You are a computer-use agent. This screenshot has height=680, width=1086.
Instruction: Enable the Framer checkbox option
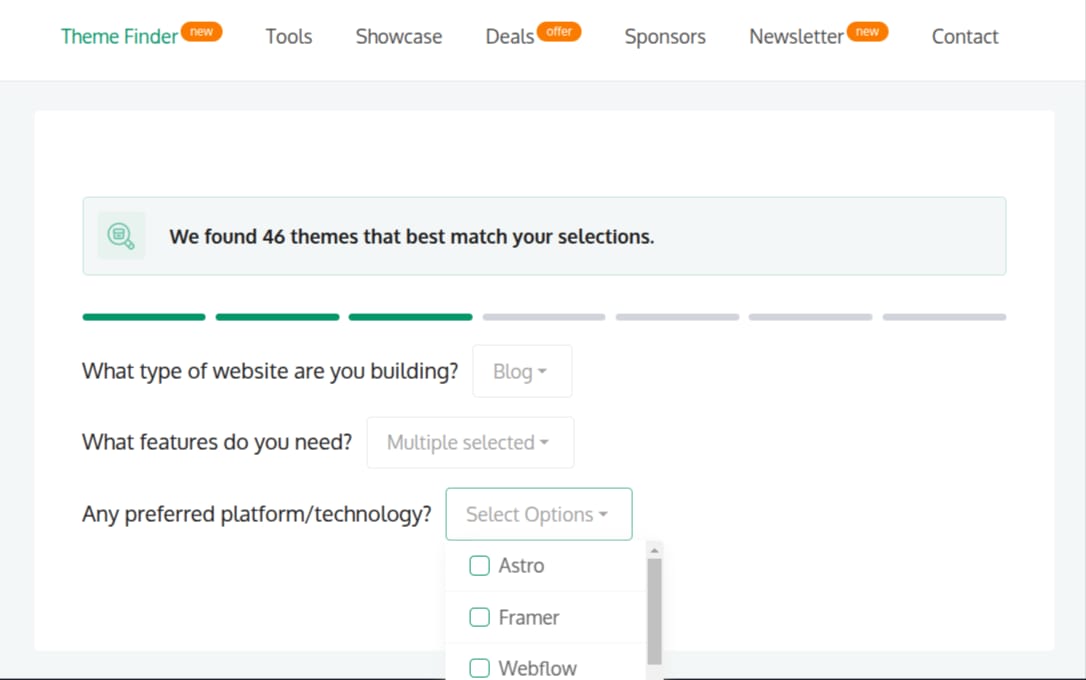[x=480, y=618]
